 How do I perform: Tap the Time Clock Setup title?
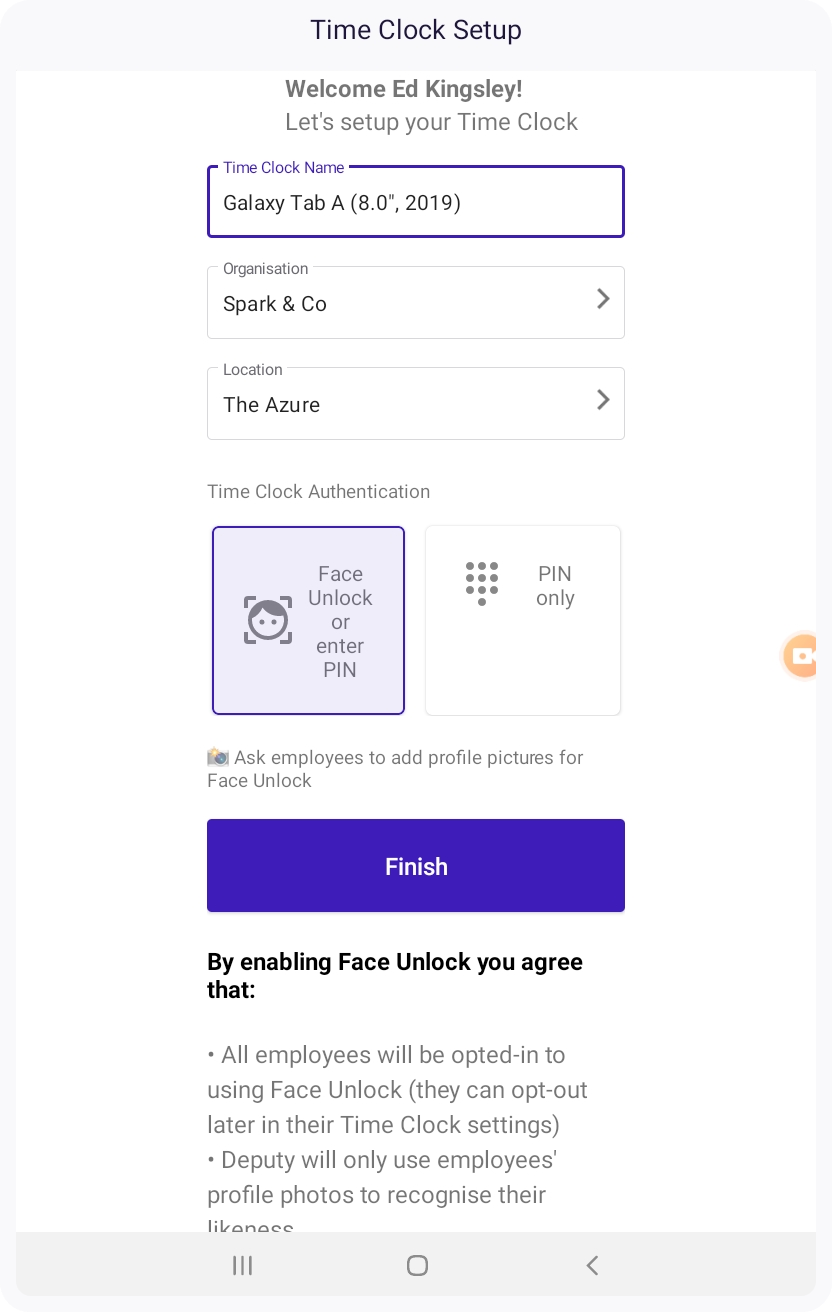tap(416, 30)
